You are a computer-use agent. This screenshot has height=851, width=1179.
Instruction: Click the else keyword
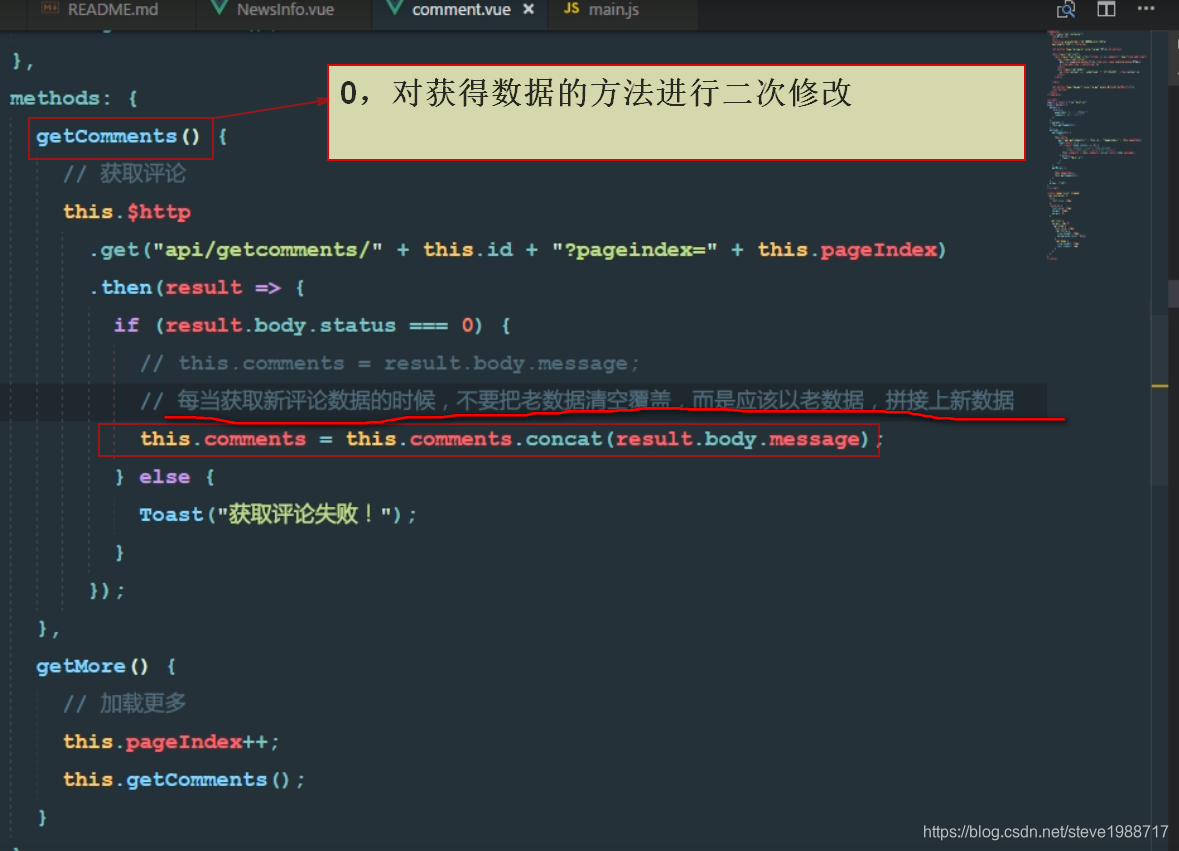pyautogui.click(x=164, y=477)
